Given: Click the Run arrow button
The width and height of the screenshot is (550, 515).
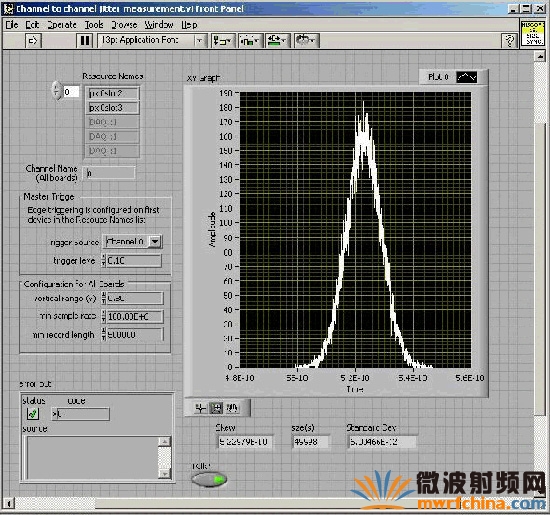Looking at the screenshot, I should (x=34, y=41).
